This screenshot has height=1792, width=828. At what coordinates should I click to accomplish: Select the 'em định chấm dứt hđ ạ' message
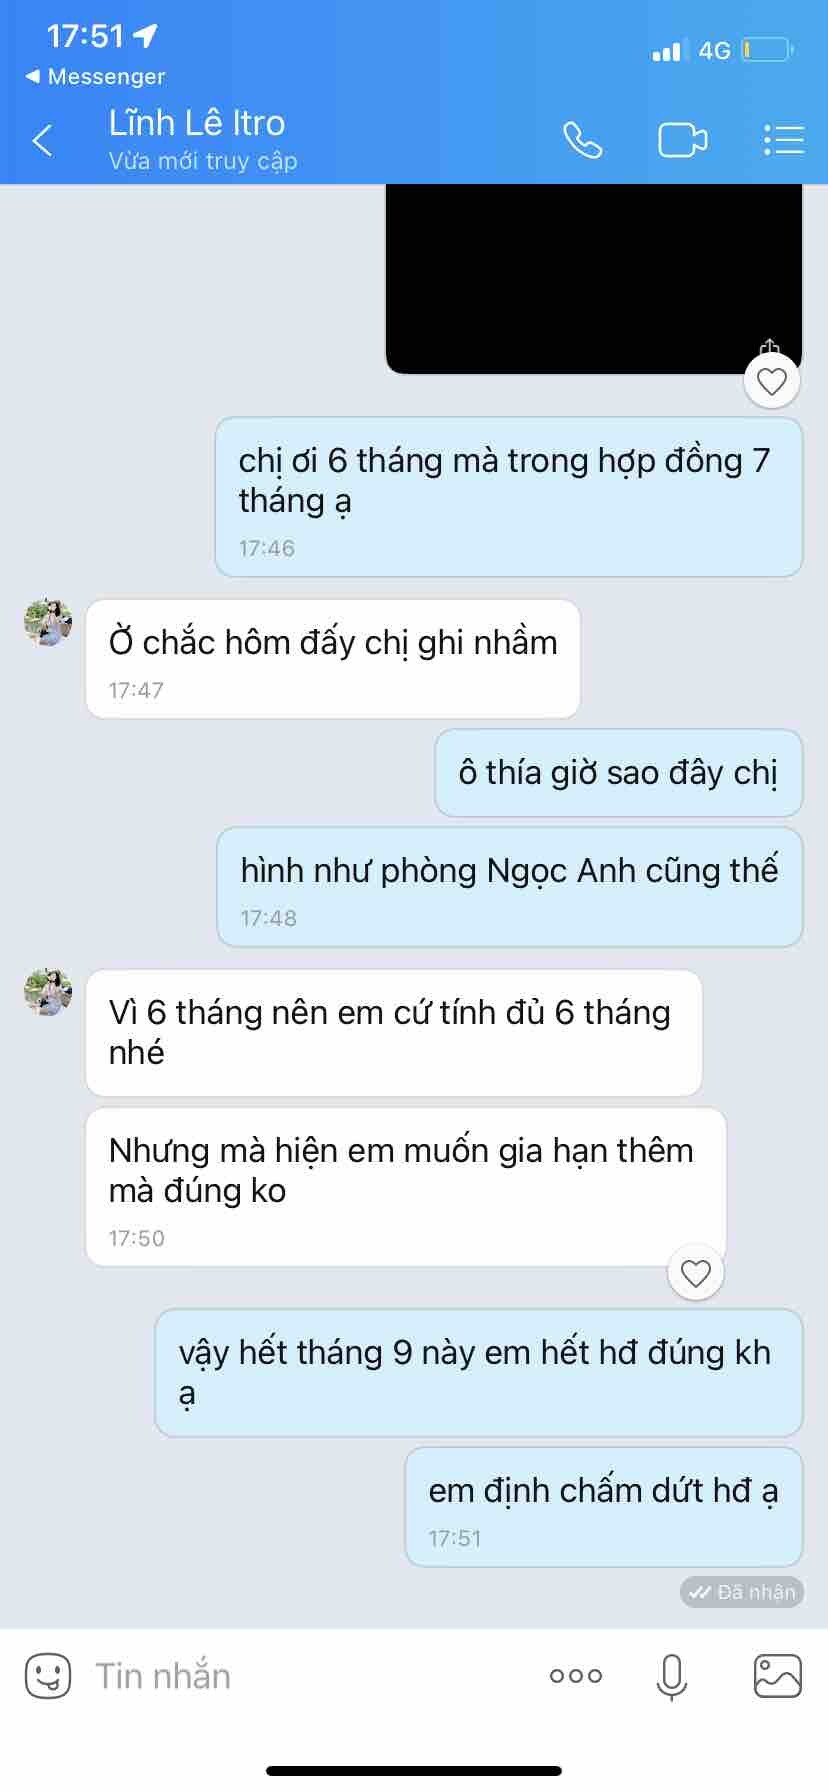(x=604, y=1507)
